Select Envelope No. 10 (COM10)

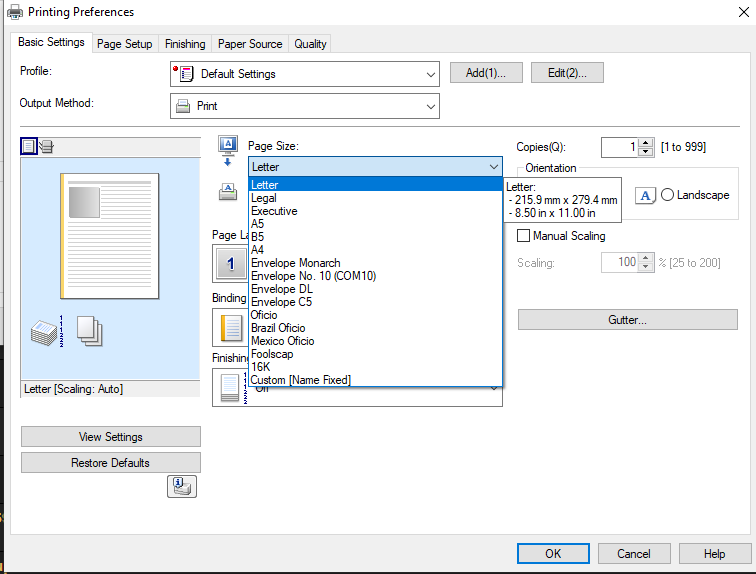(x=375, y=276)
